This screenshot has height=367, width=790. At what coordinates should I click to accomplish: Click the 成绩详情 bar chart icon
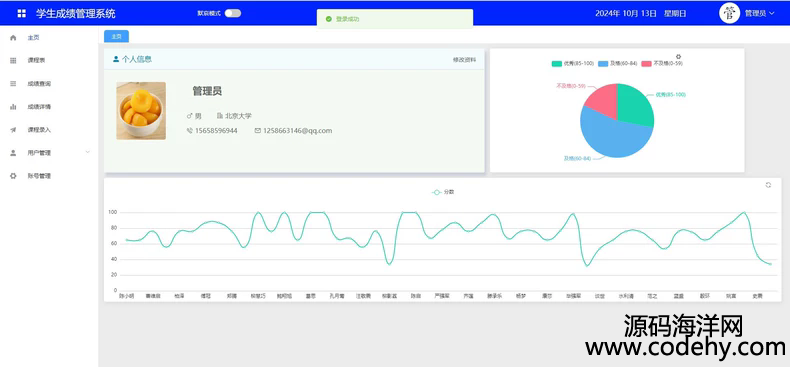pos(13,107)
